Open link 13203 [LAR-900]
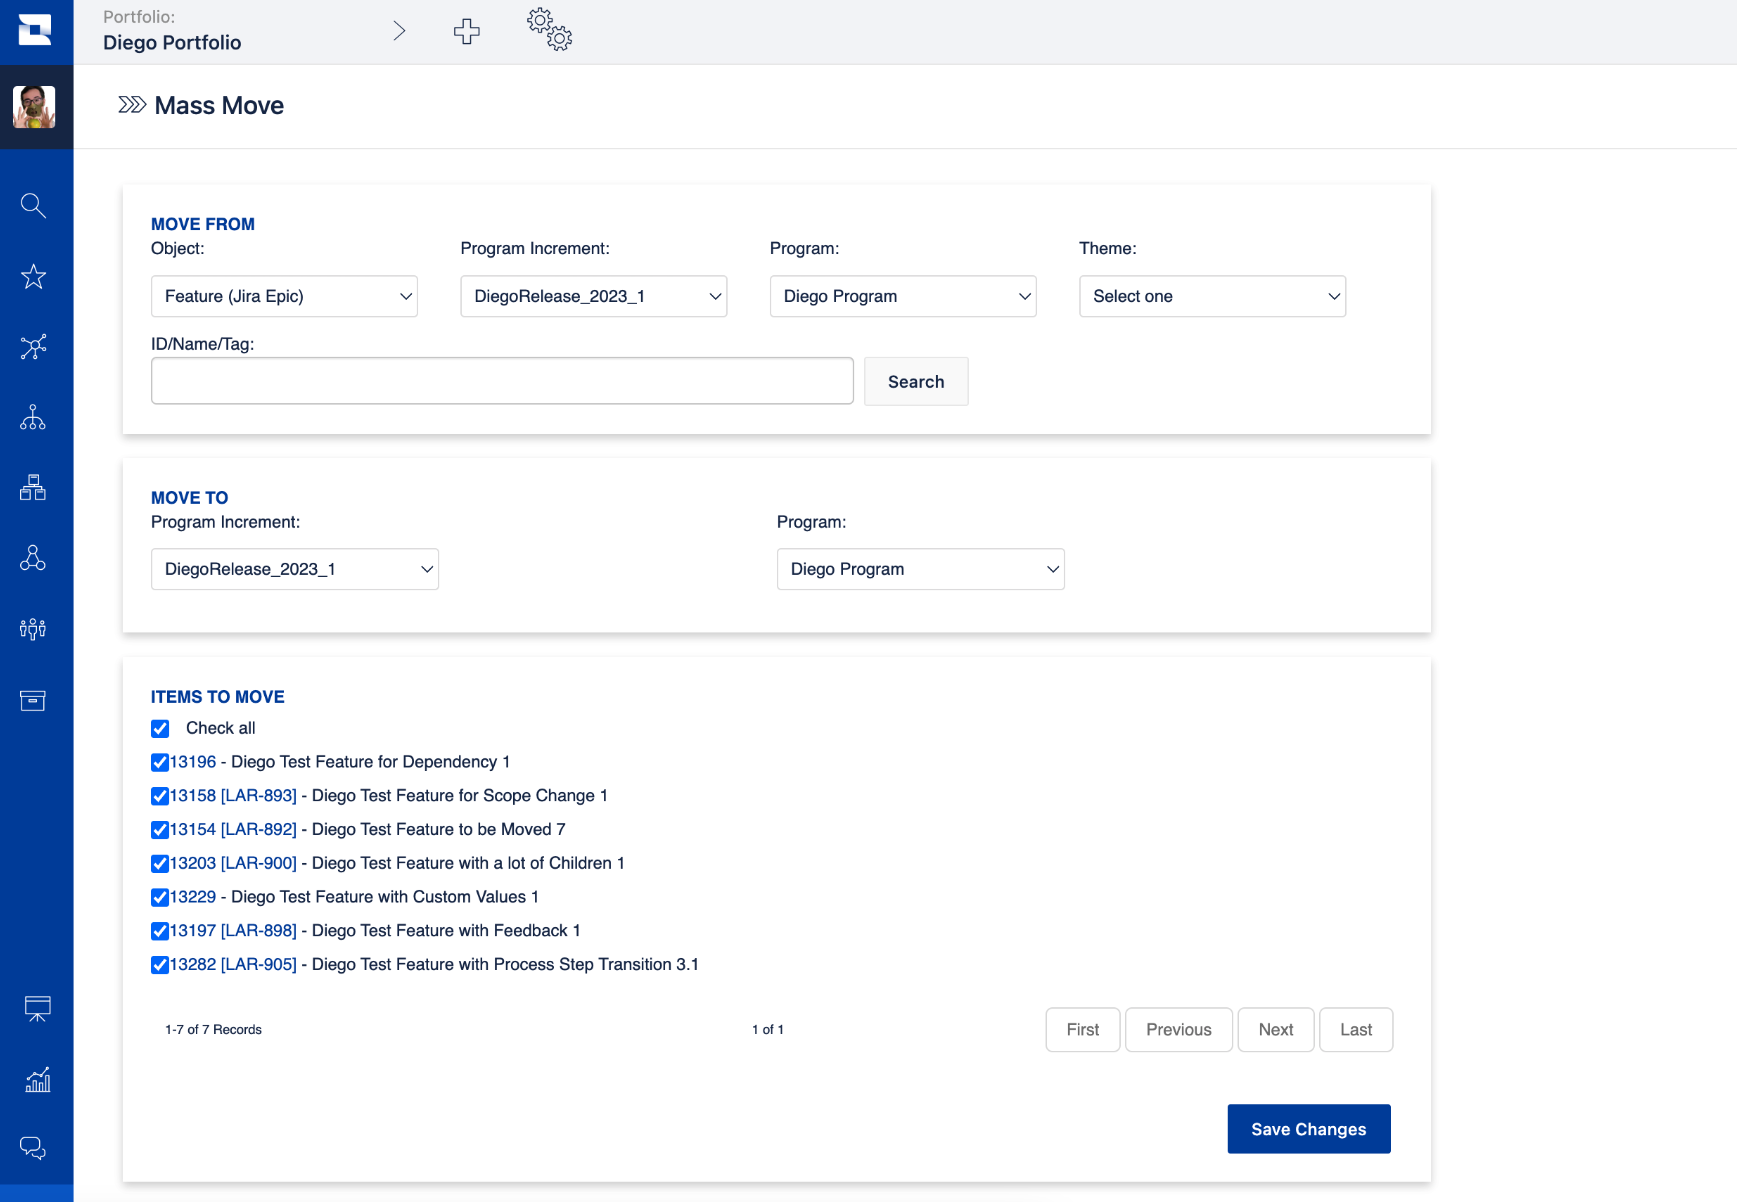Image resolution: width=1737 pixels, height=1202 pixels. tap(233, 863)
